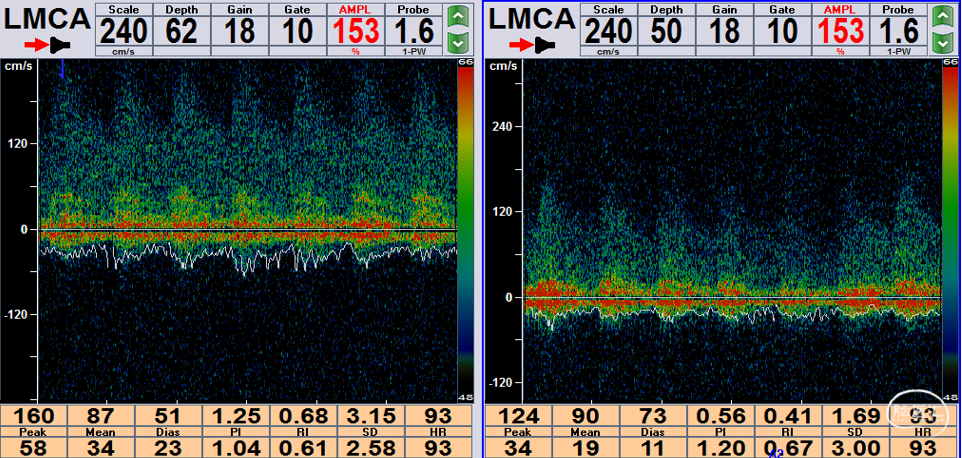Select the Mean value 90
Image resolution: width=962 pixels, height=458 pixels.
pyautogui.click(x=585, y=416)
